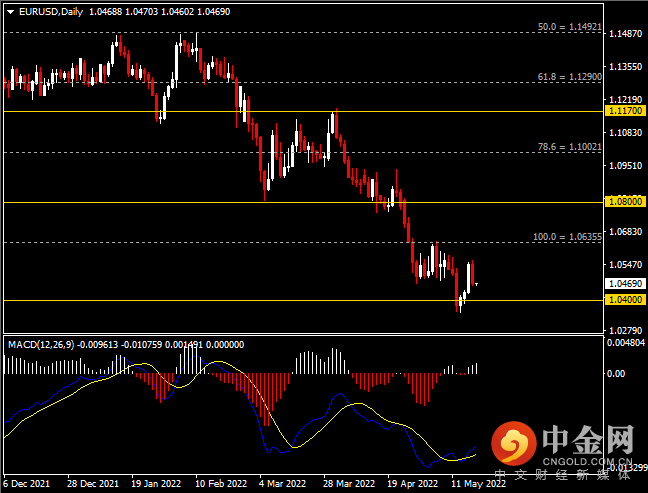The image size is (648, 493).
Task: Select the MACD(12,26,9) indicator label
Action: point(41,345)
